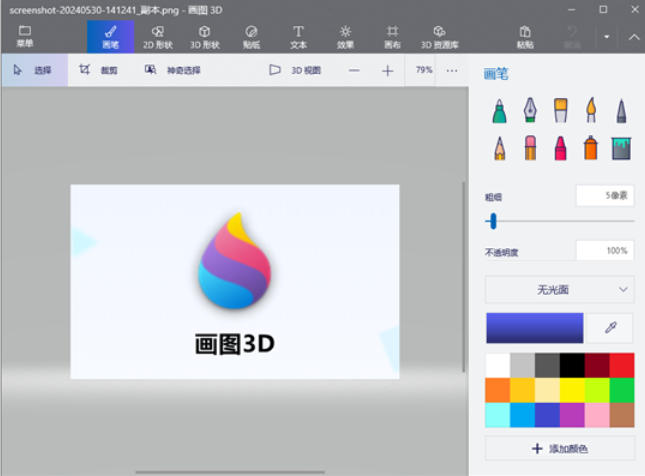Choose the black color swatch

point(572,365)
